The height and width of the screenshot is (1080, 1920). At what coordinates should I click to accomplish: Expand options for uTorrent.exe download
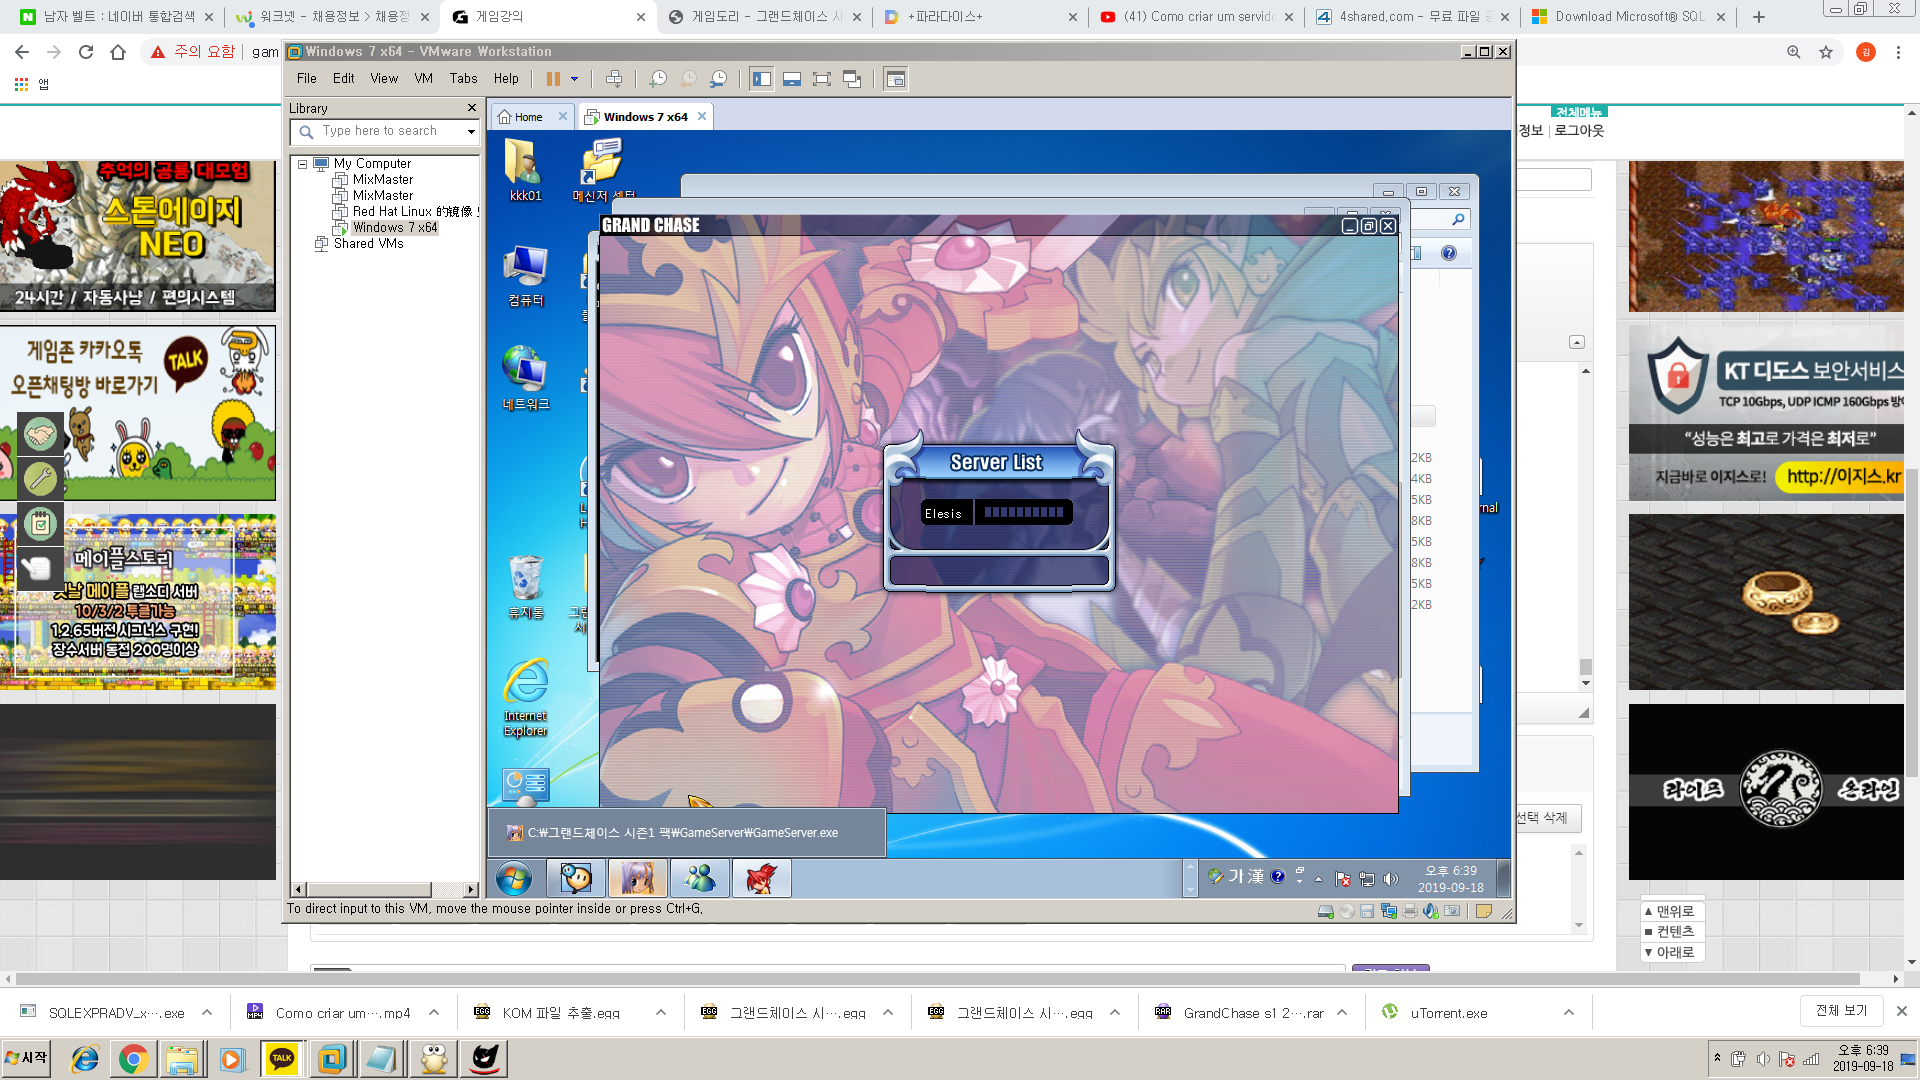[x=1569, y=1012]
